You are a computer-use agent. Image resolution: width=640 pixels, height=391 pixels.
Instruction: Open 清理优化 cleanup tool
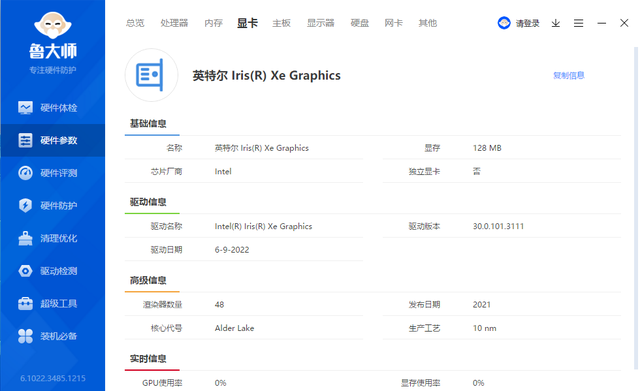tap(52, 238)
